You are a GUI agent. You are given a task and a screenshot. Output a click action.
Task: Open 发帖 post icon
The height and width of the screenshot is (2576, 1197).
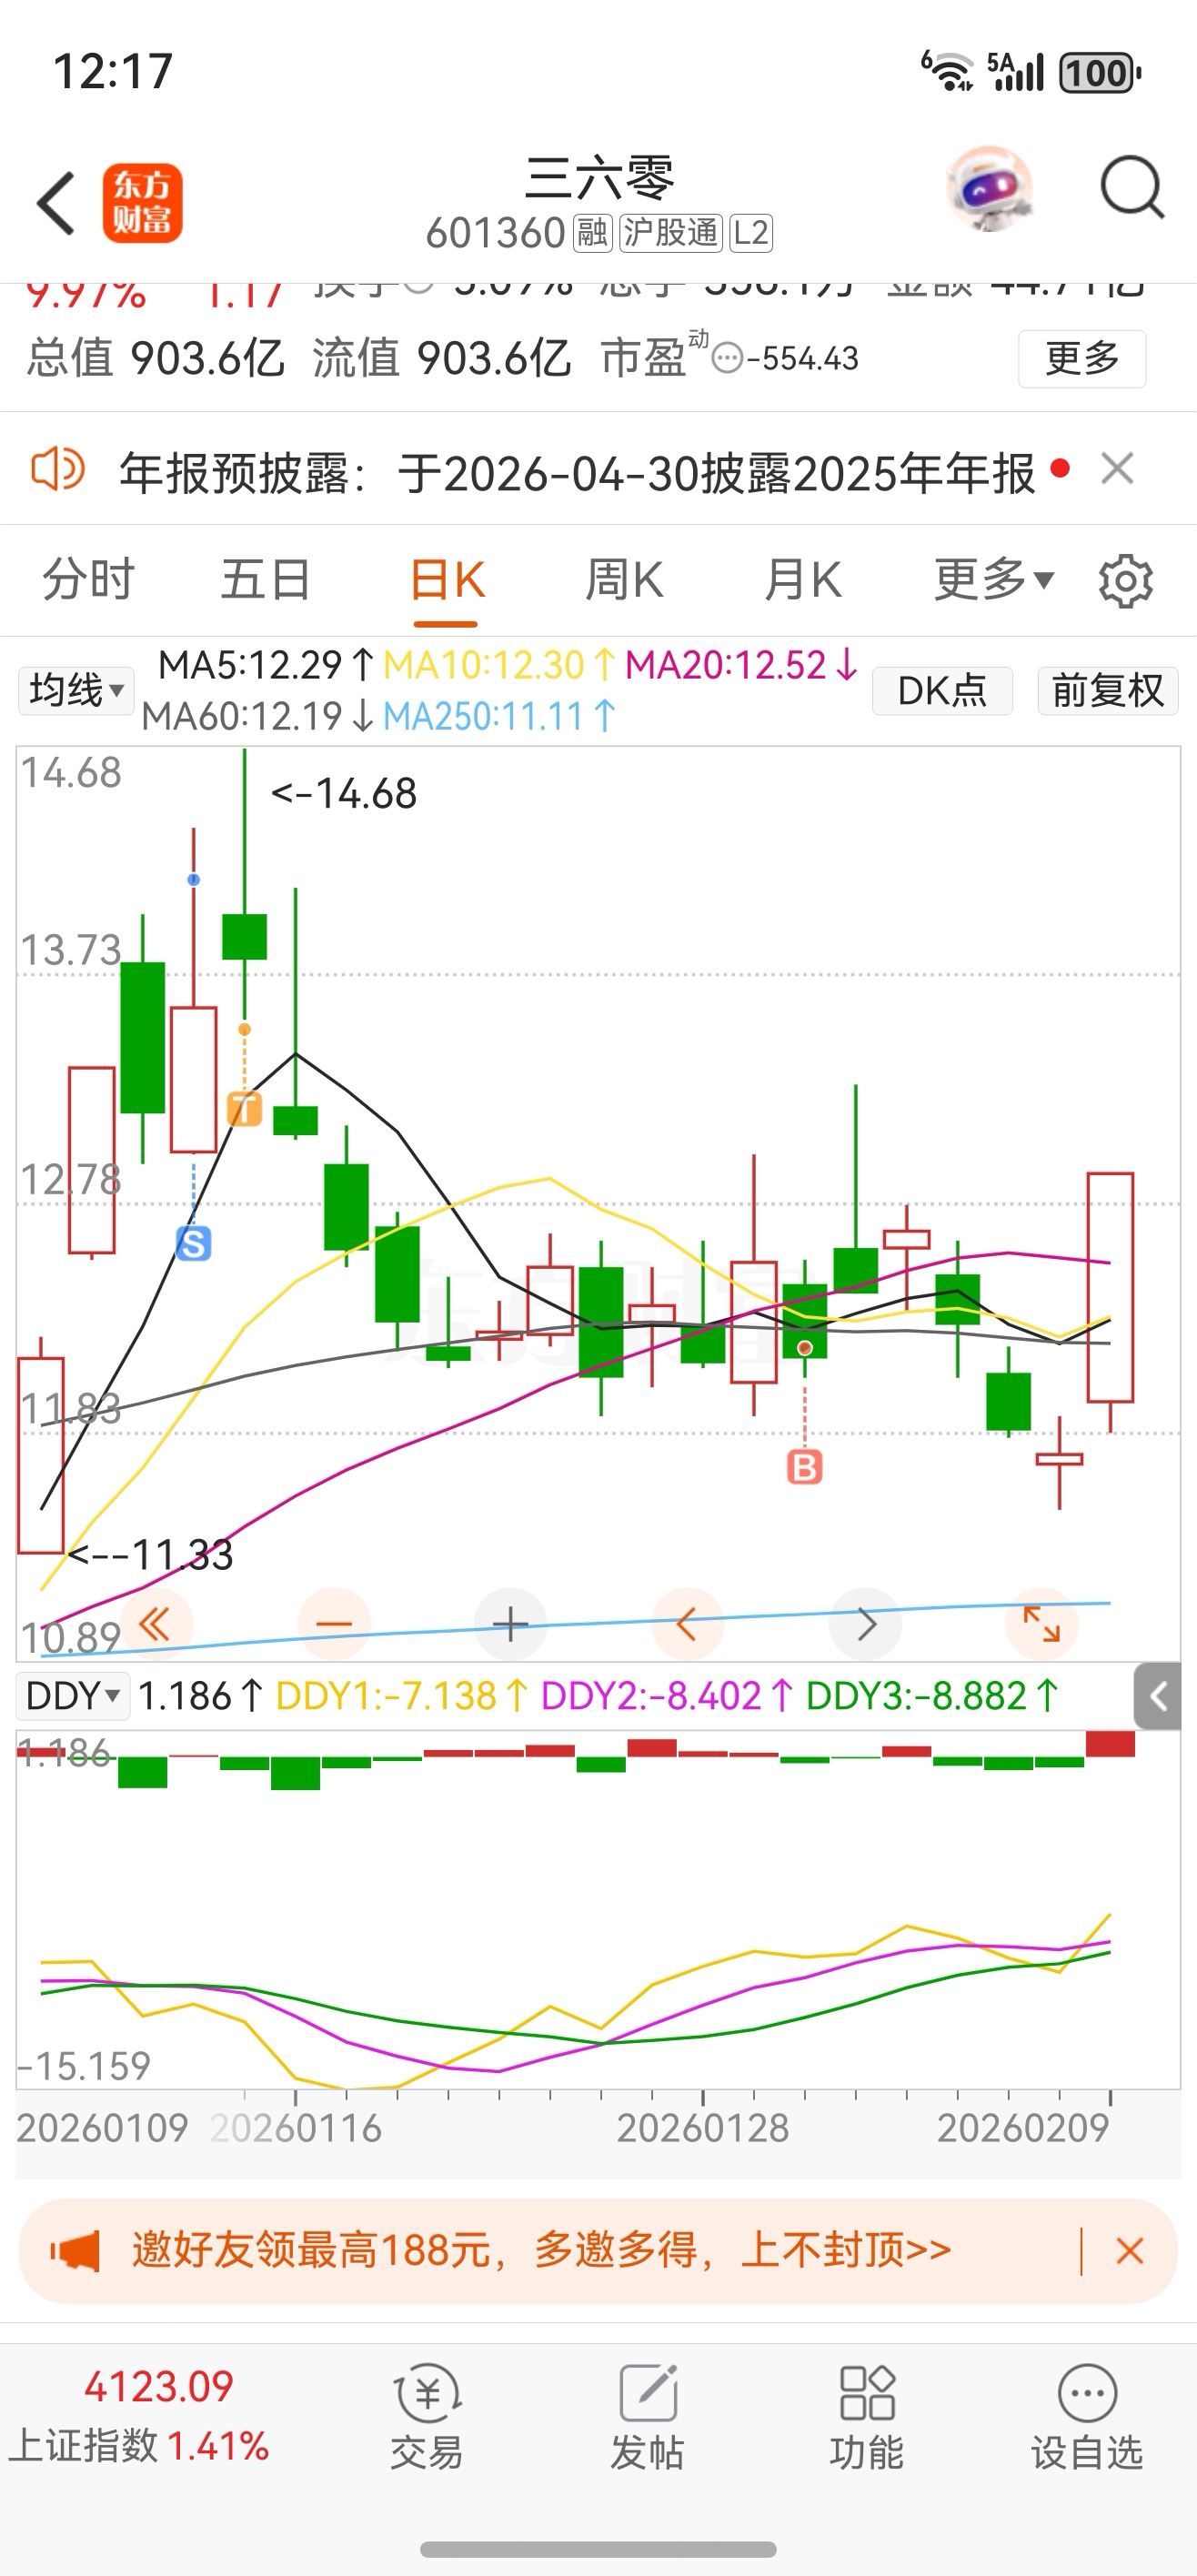647,2417
